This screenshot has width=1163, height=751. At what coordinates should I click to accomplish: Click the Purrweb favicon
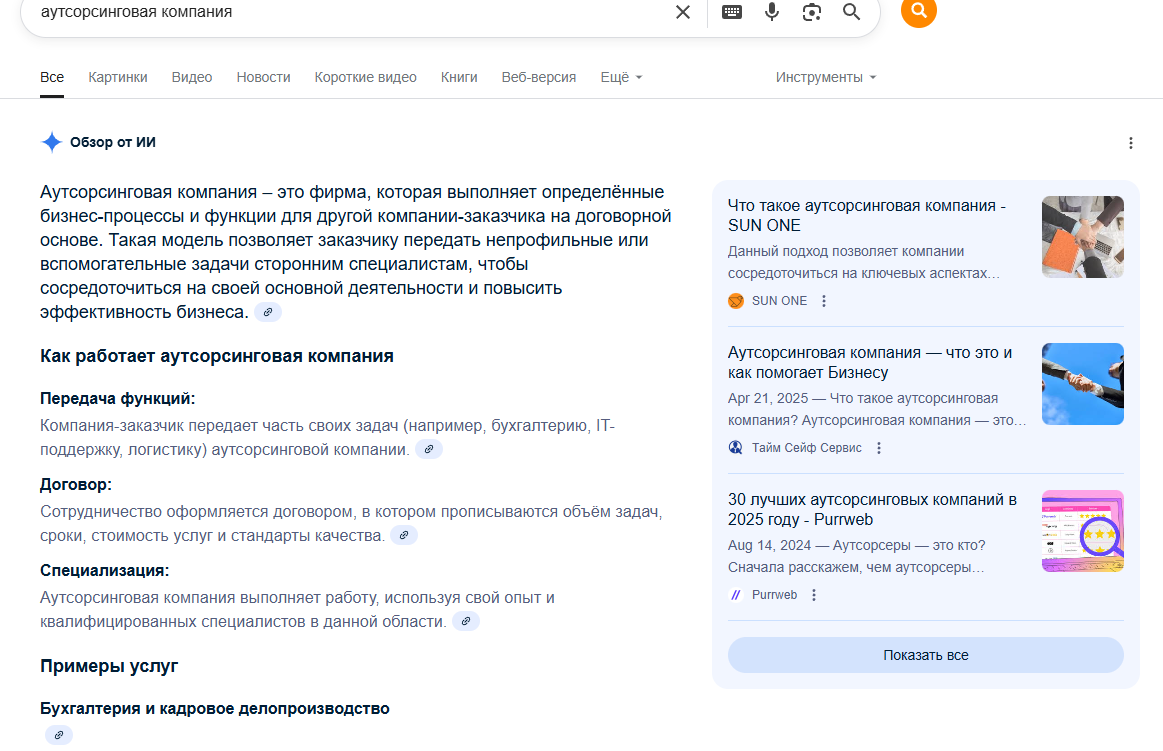(x=736, y=595)
